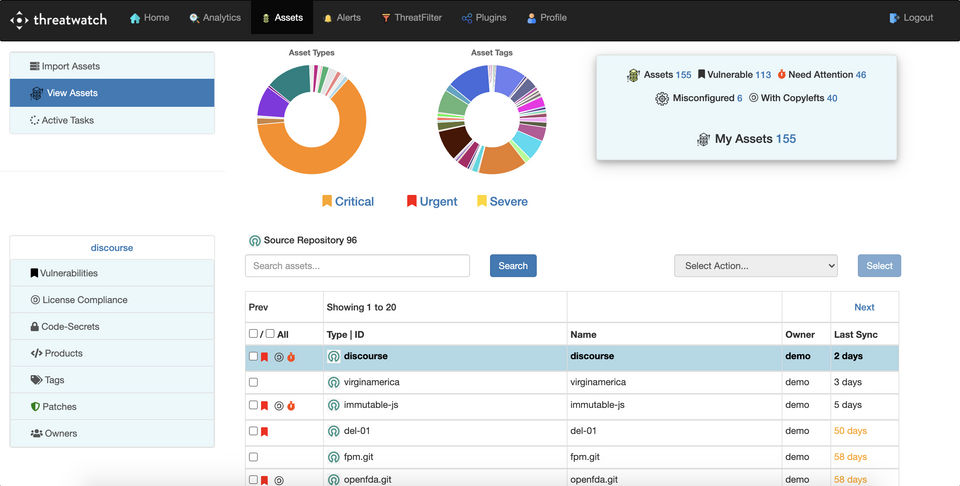Click the Logout door icon

[894, 18]
